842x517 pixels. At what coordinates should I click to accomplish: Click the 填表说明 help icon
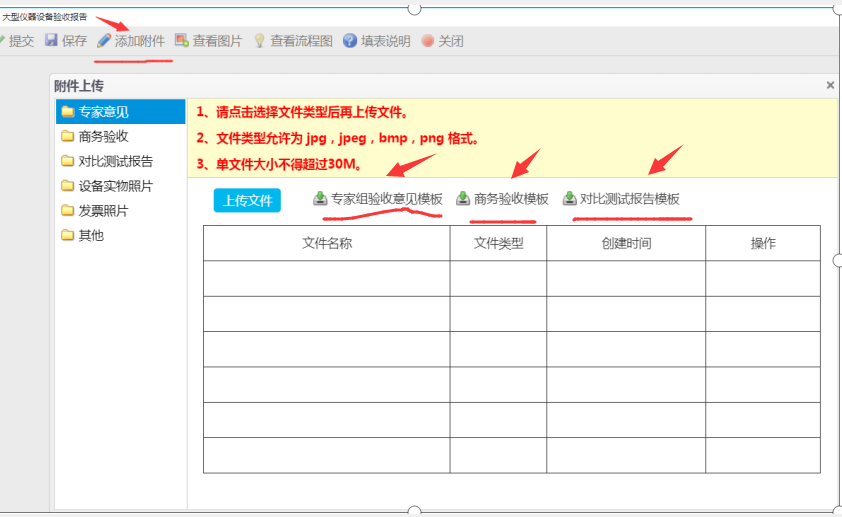(x=350, y=41)
